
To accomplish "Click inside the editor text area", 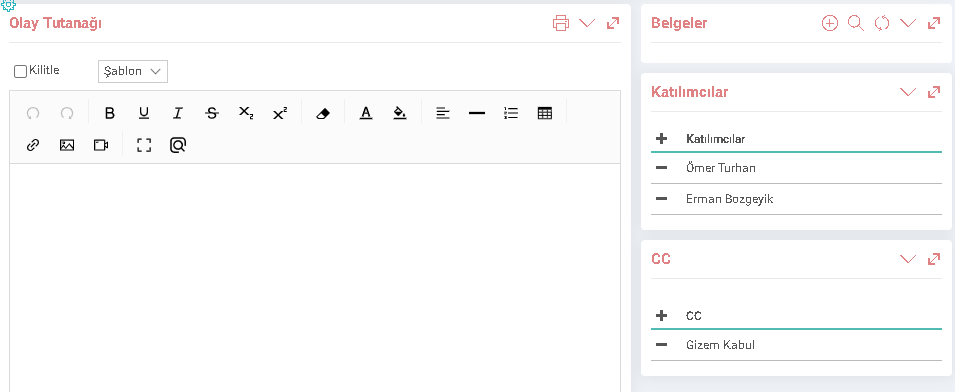I will pos(315,278).
